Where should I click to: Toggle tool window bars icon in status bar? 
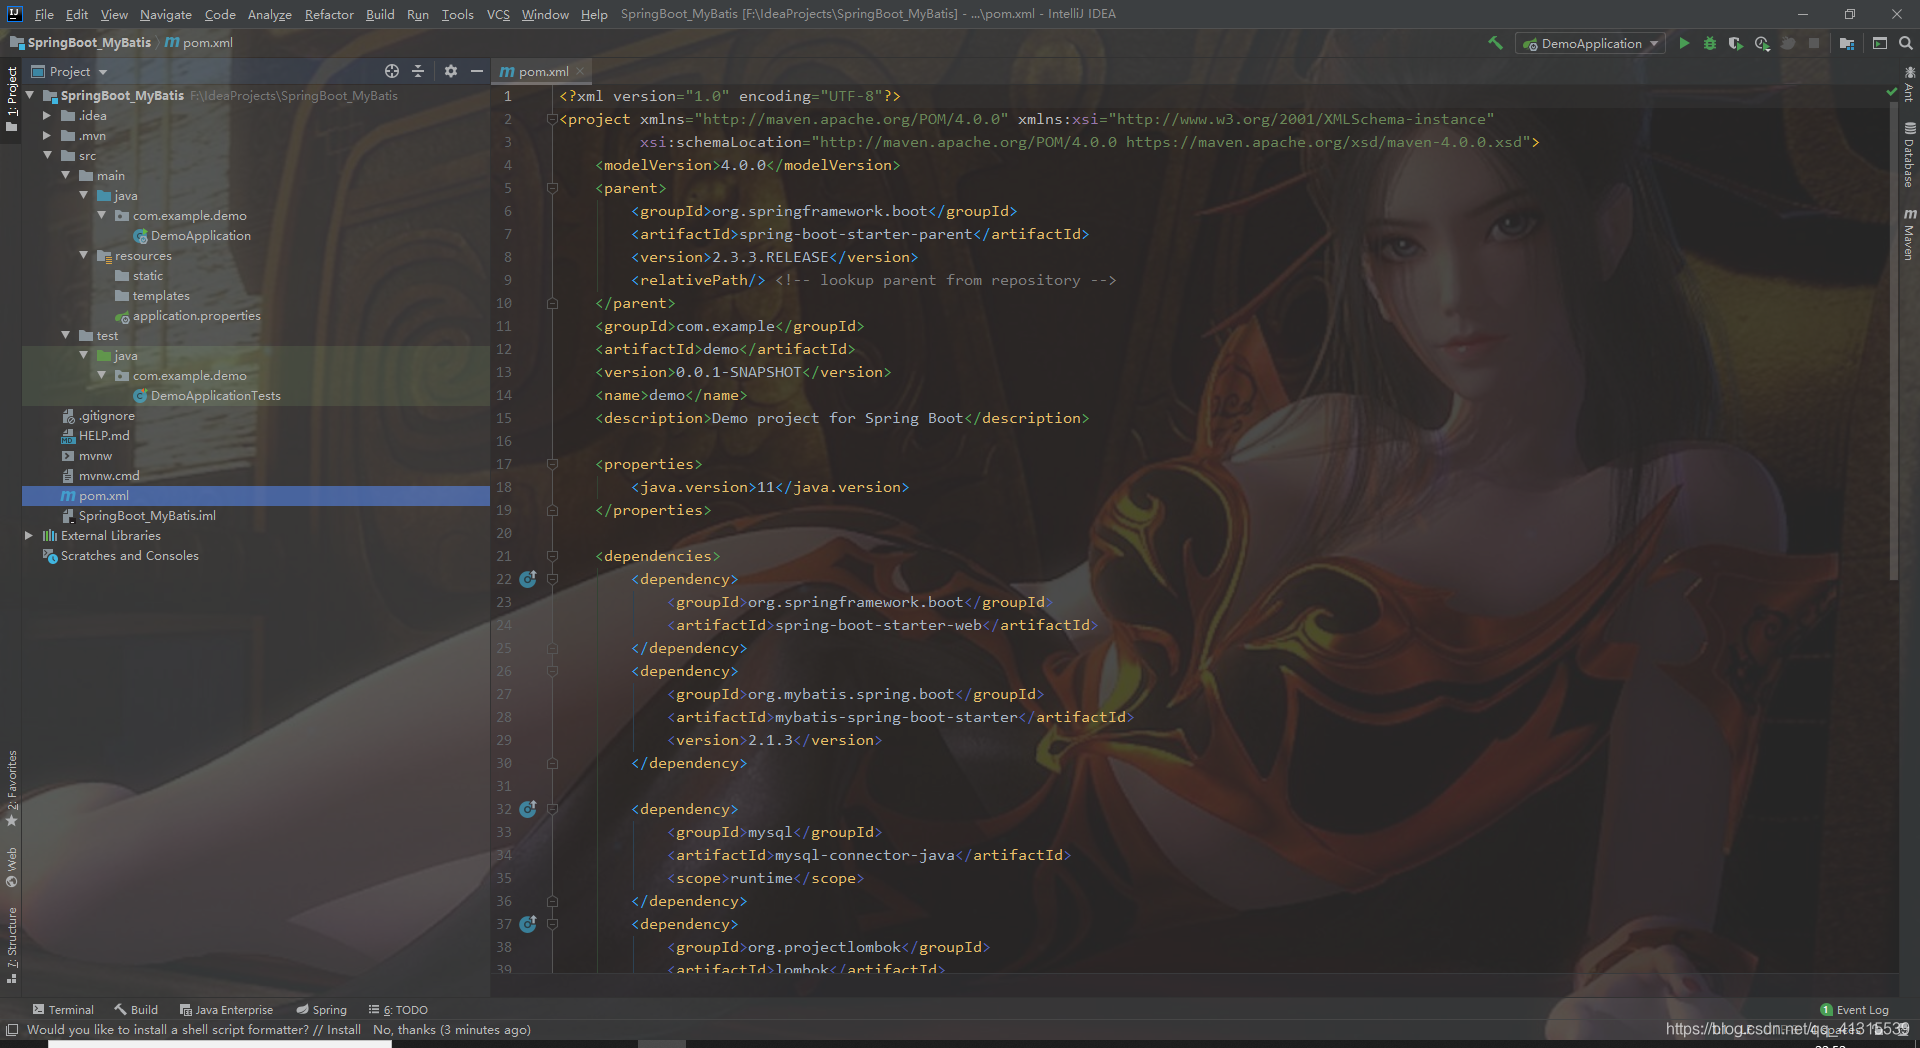[x=12, y=1029]
